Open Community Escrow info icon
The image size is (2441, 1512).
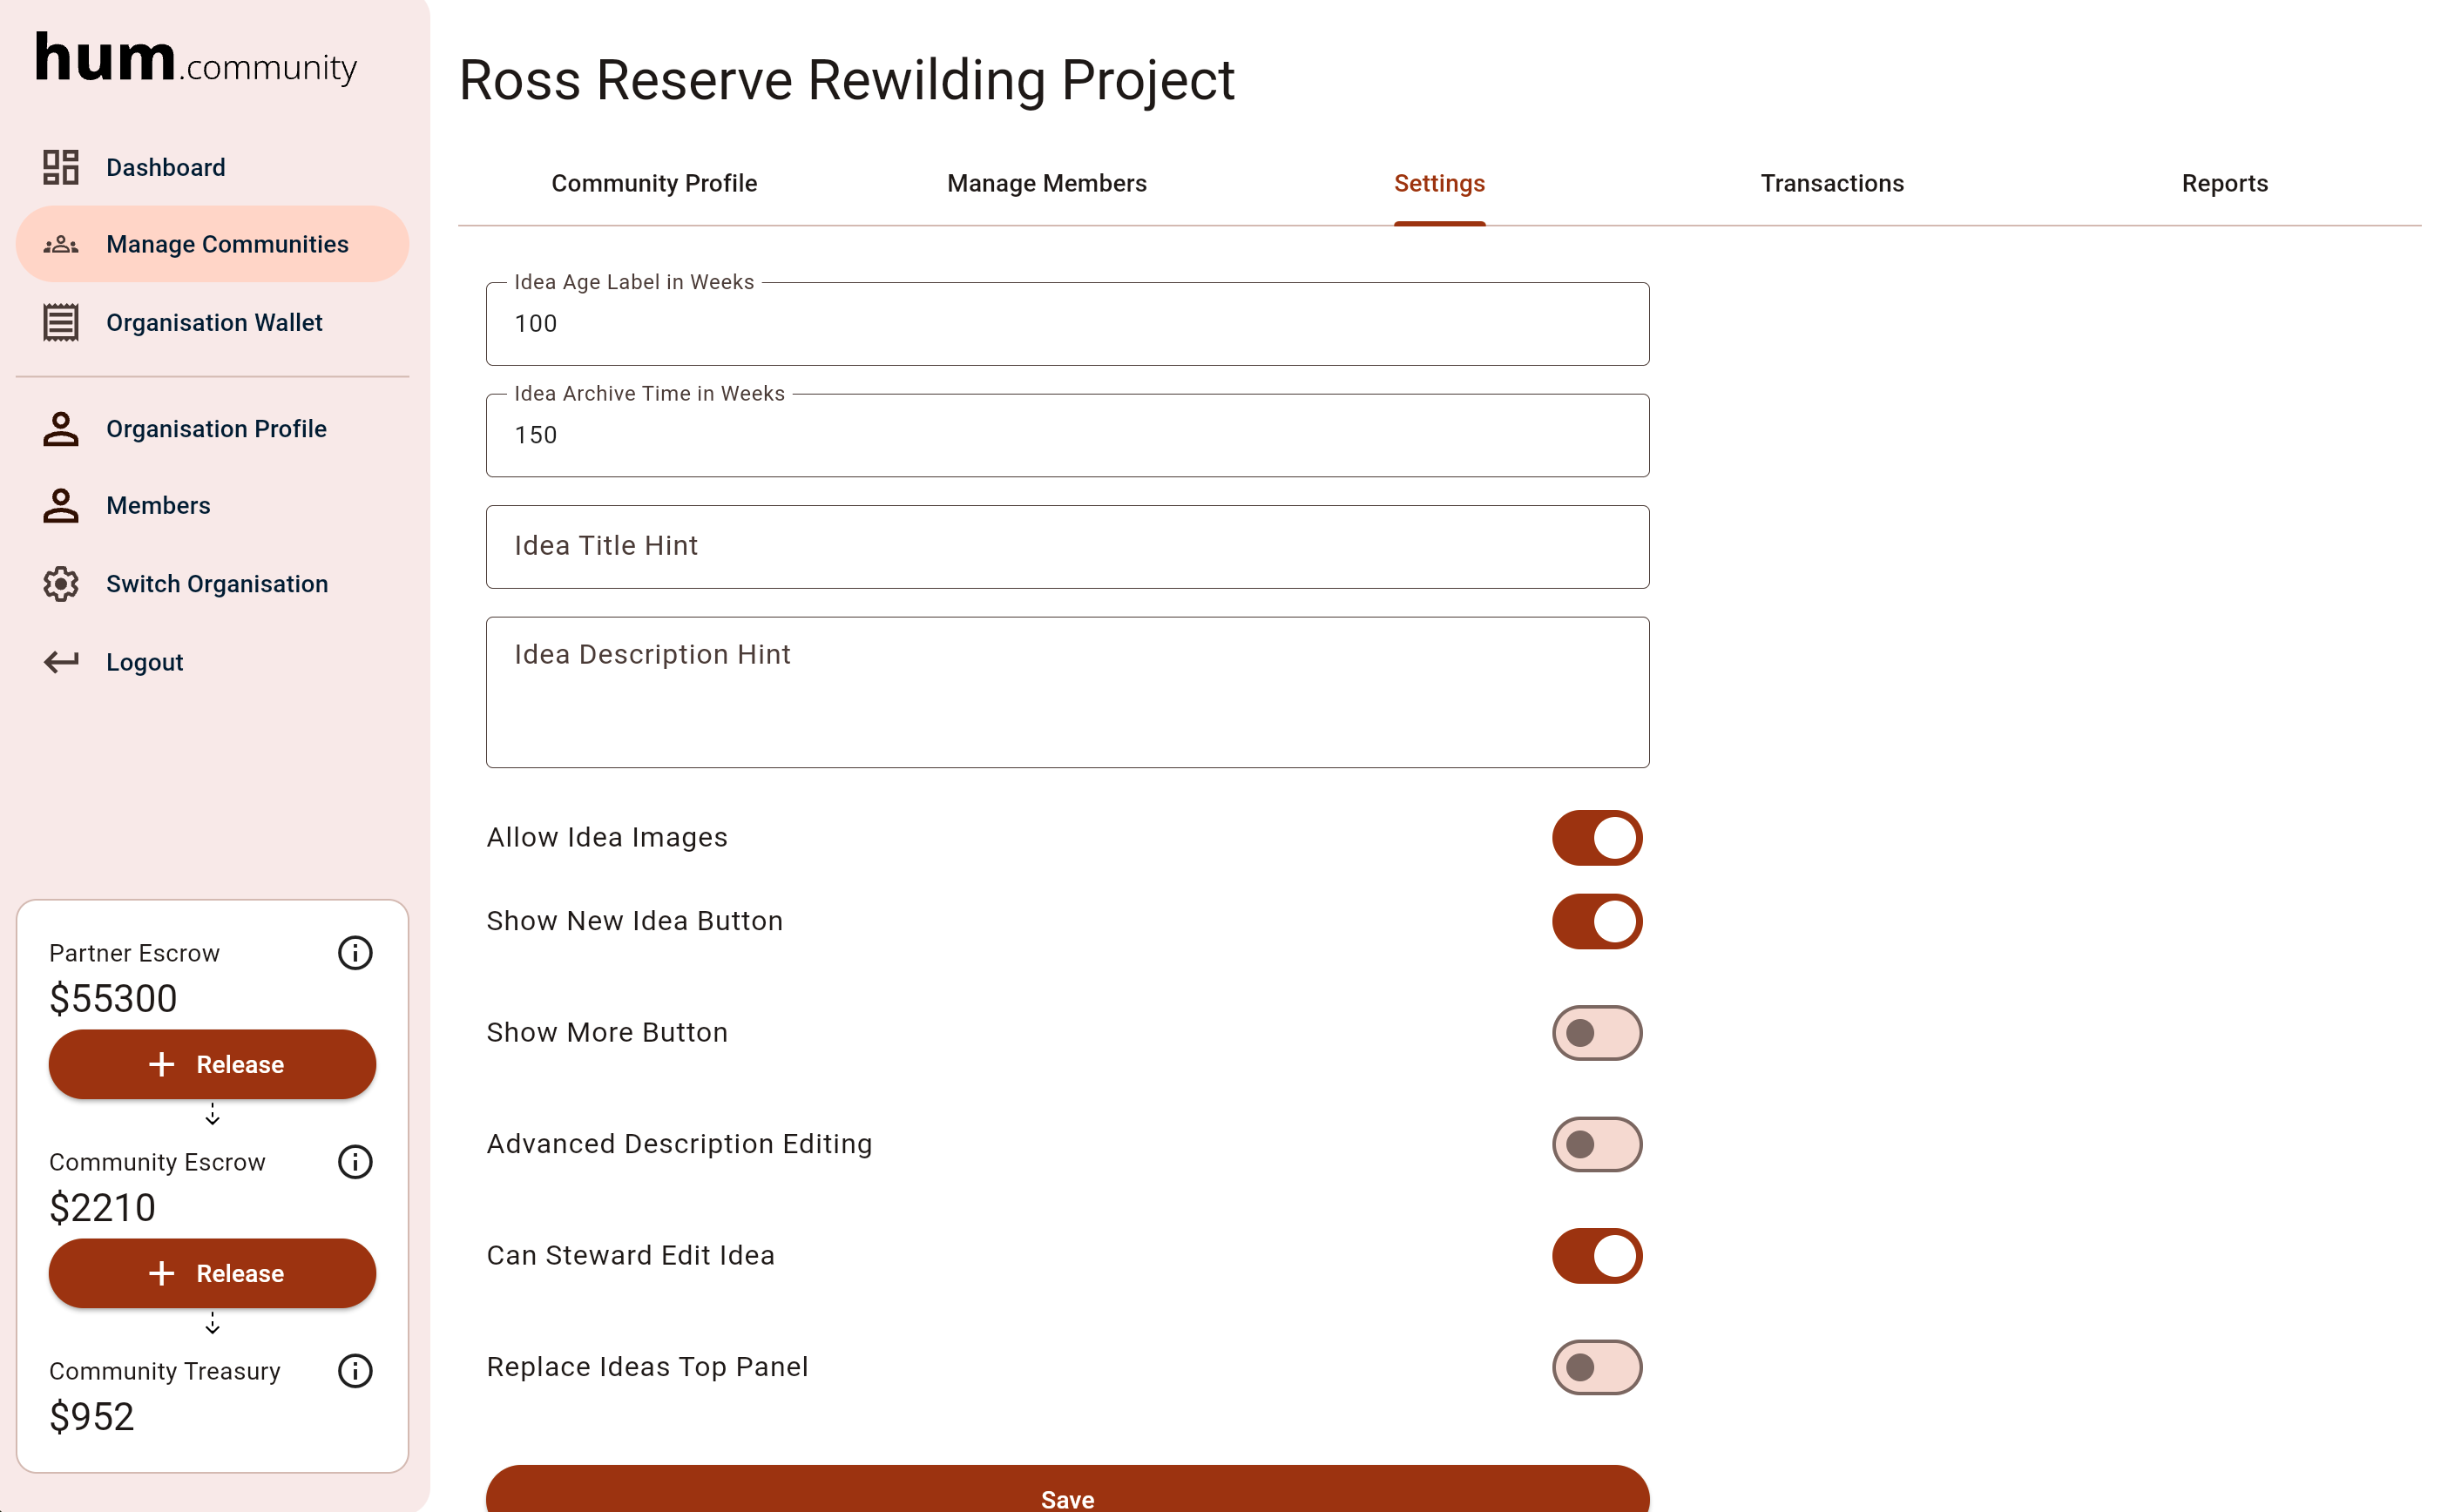[355, 1162]
